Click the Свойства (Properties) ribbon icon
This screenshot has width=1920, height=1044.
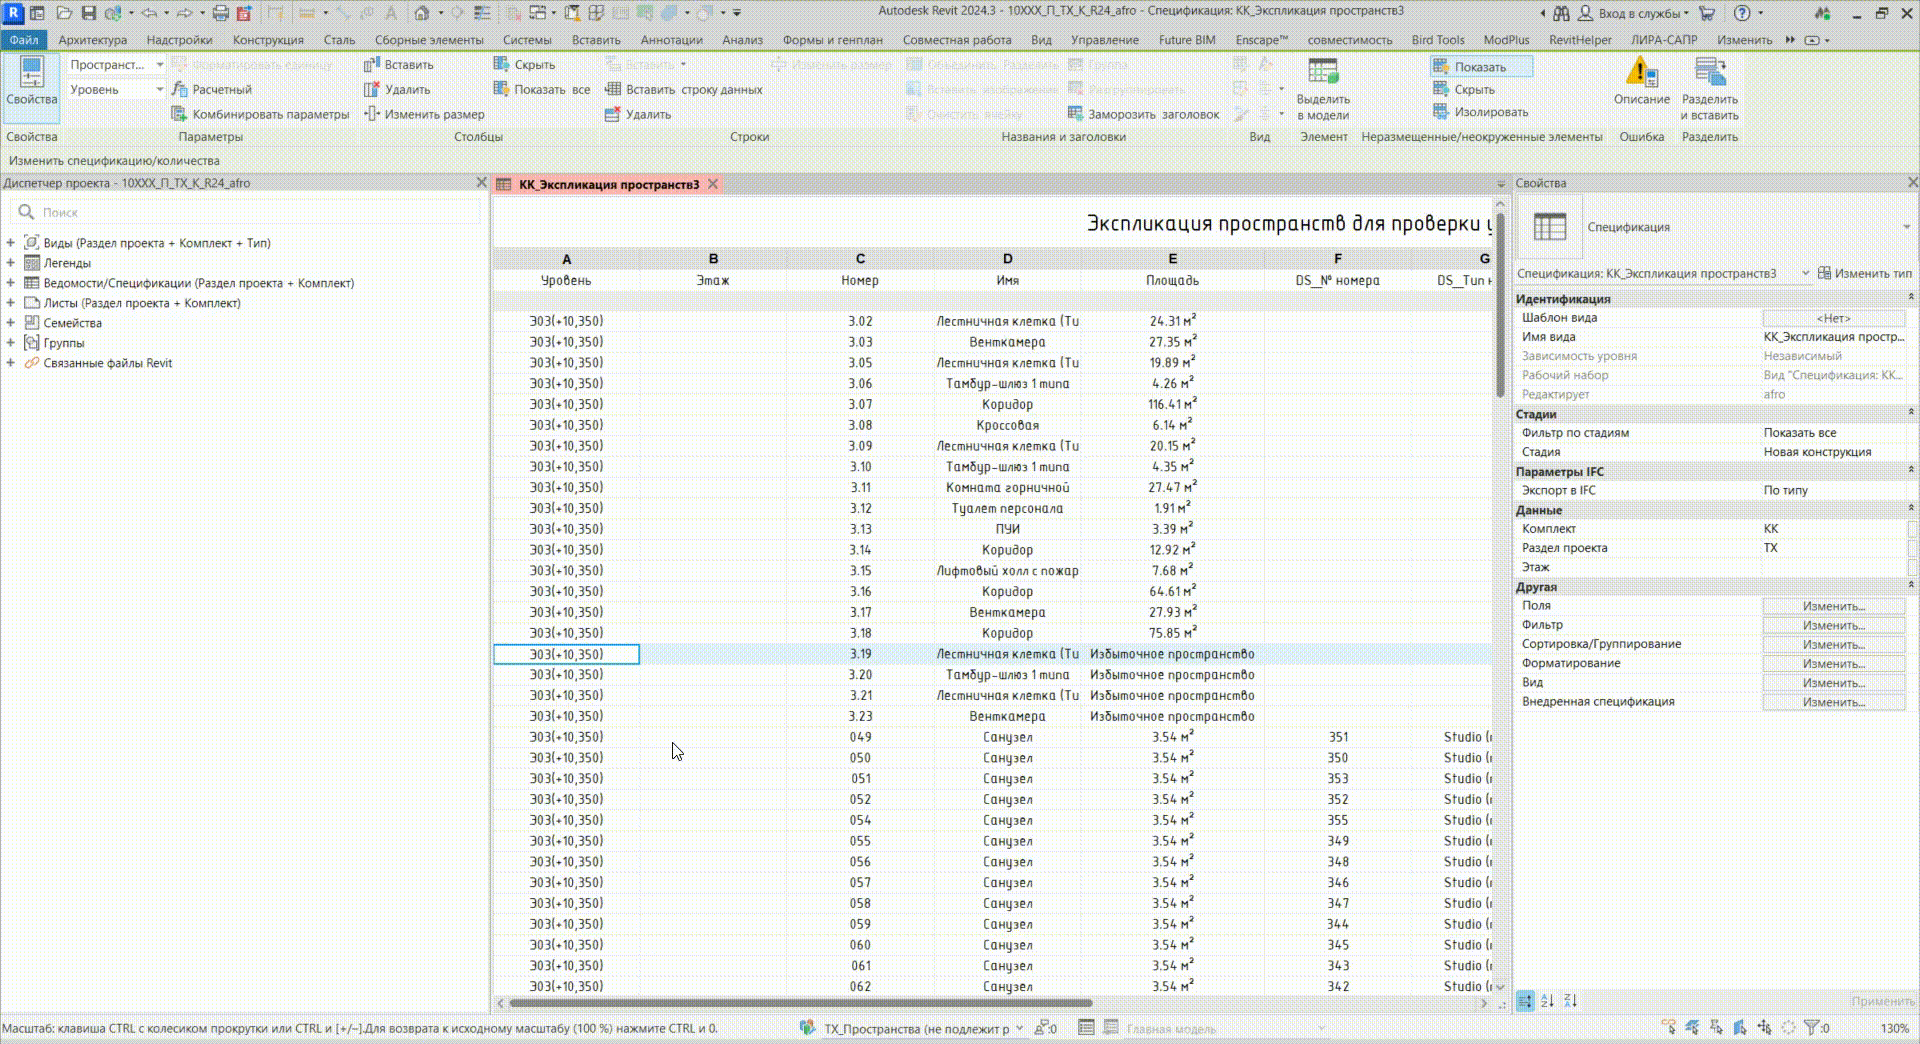(31, 80)
